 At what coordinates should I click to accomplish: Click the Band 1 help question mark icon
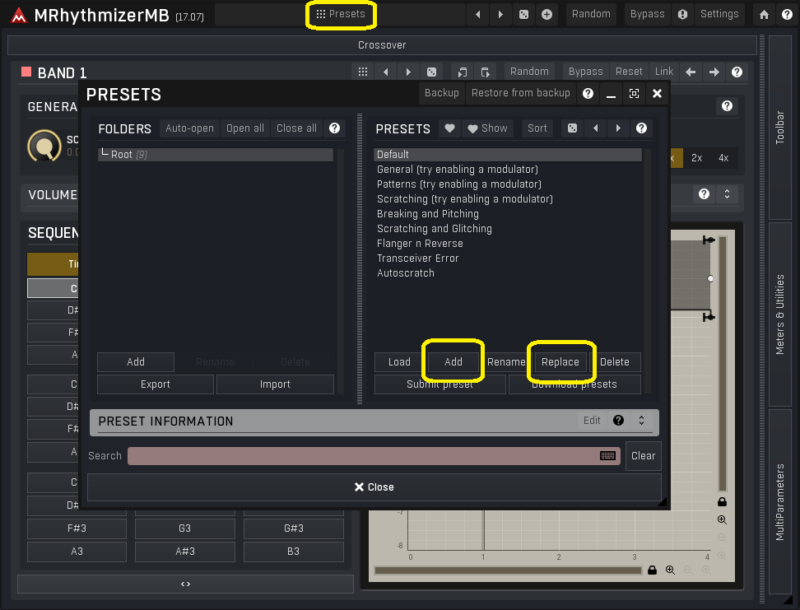click(x=737, y=72)
